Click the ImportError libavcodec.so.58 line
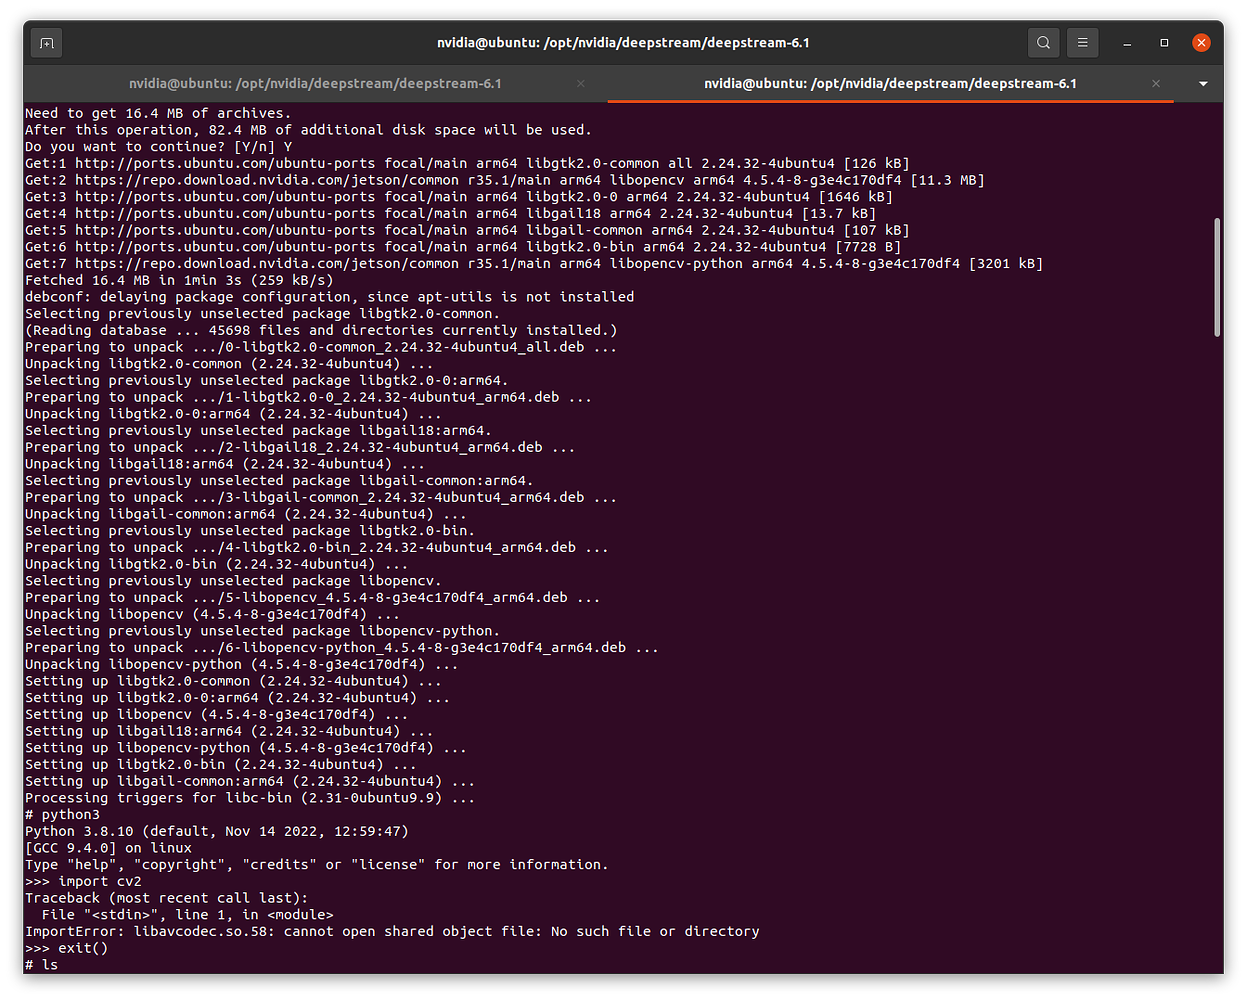Screen dimensions: 1246x1000 pos(392,931)
